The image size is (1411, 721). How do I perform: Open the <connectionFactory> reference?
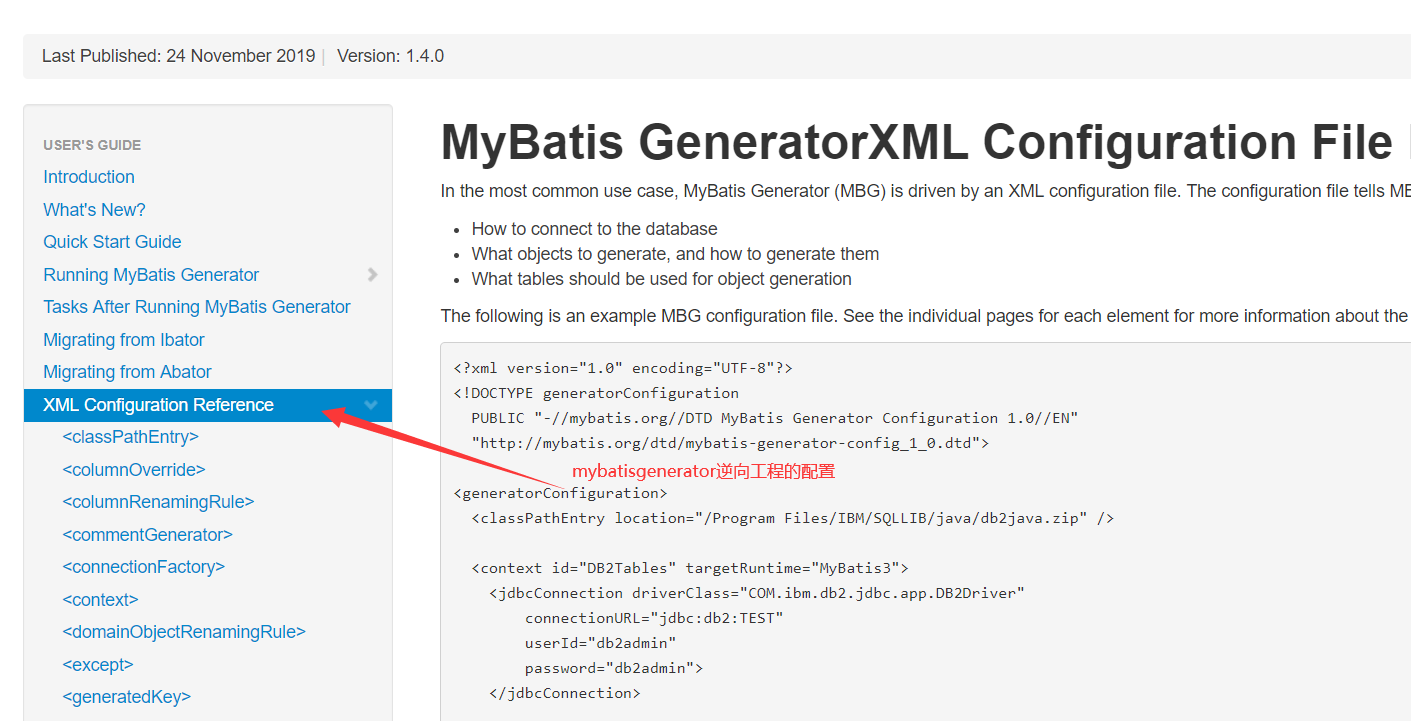coord(143,567)
